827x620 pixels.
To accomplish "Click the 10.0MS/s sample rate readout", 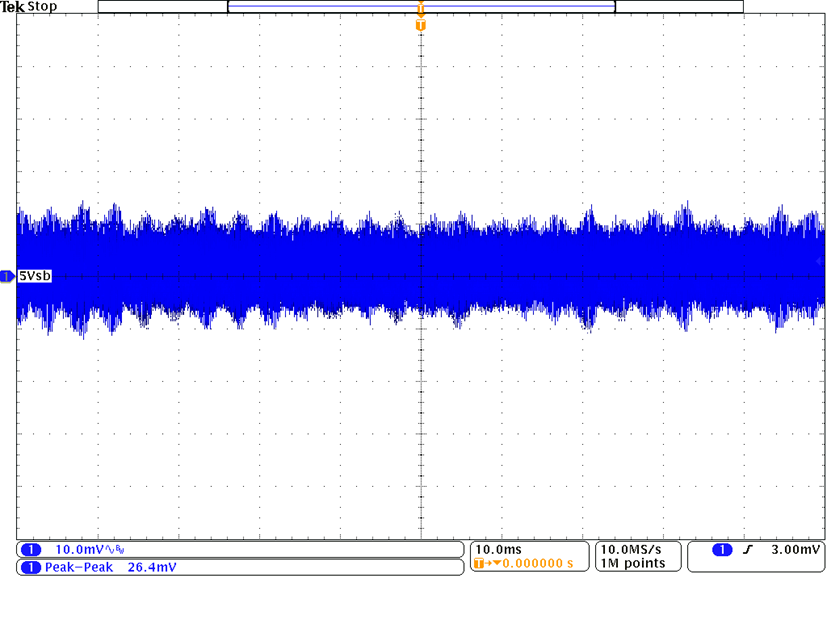I will (x=631, y=549).
